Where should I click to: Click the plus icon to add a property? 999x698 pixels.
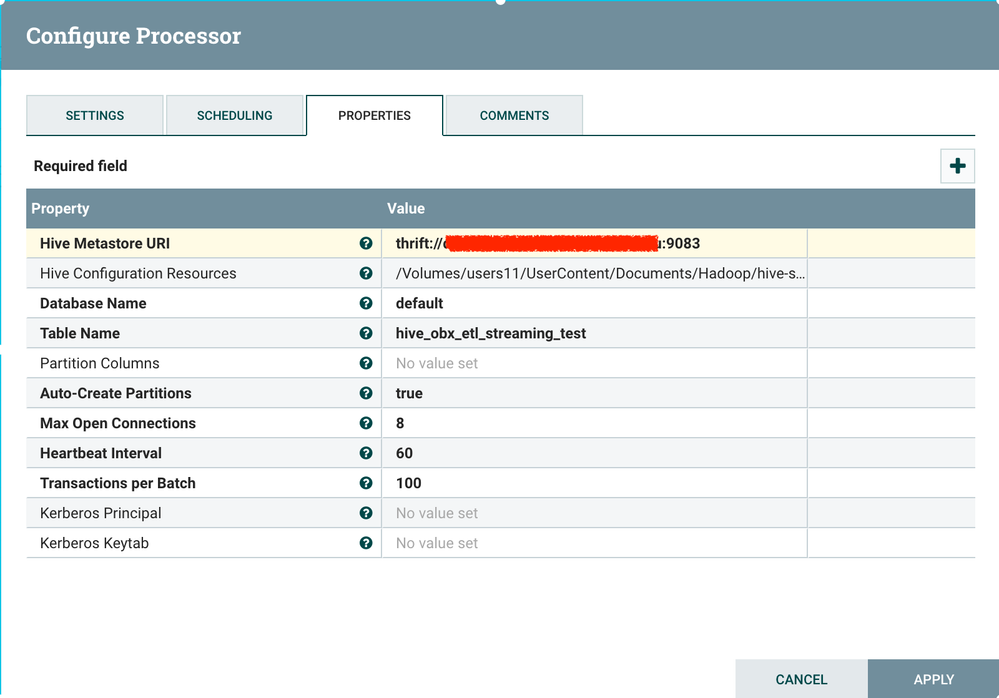tap(957, 166)
